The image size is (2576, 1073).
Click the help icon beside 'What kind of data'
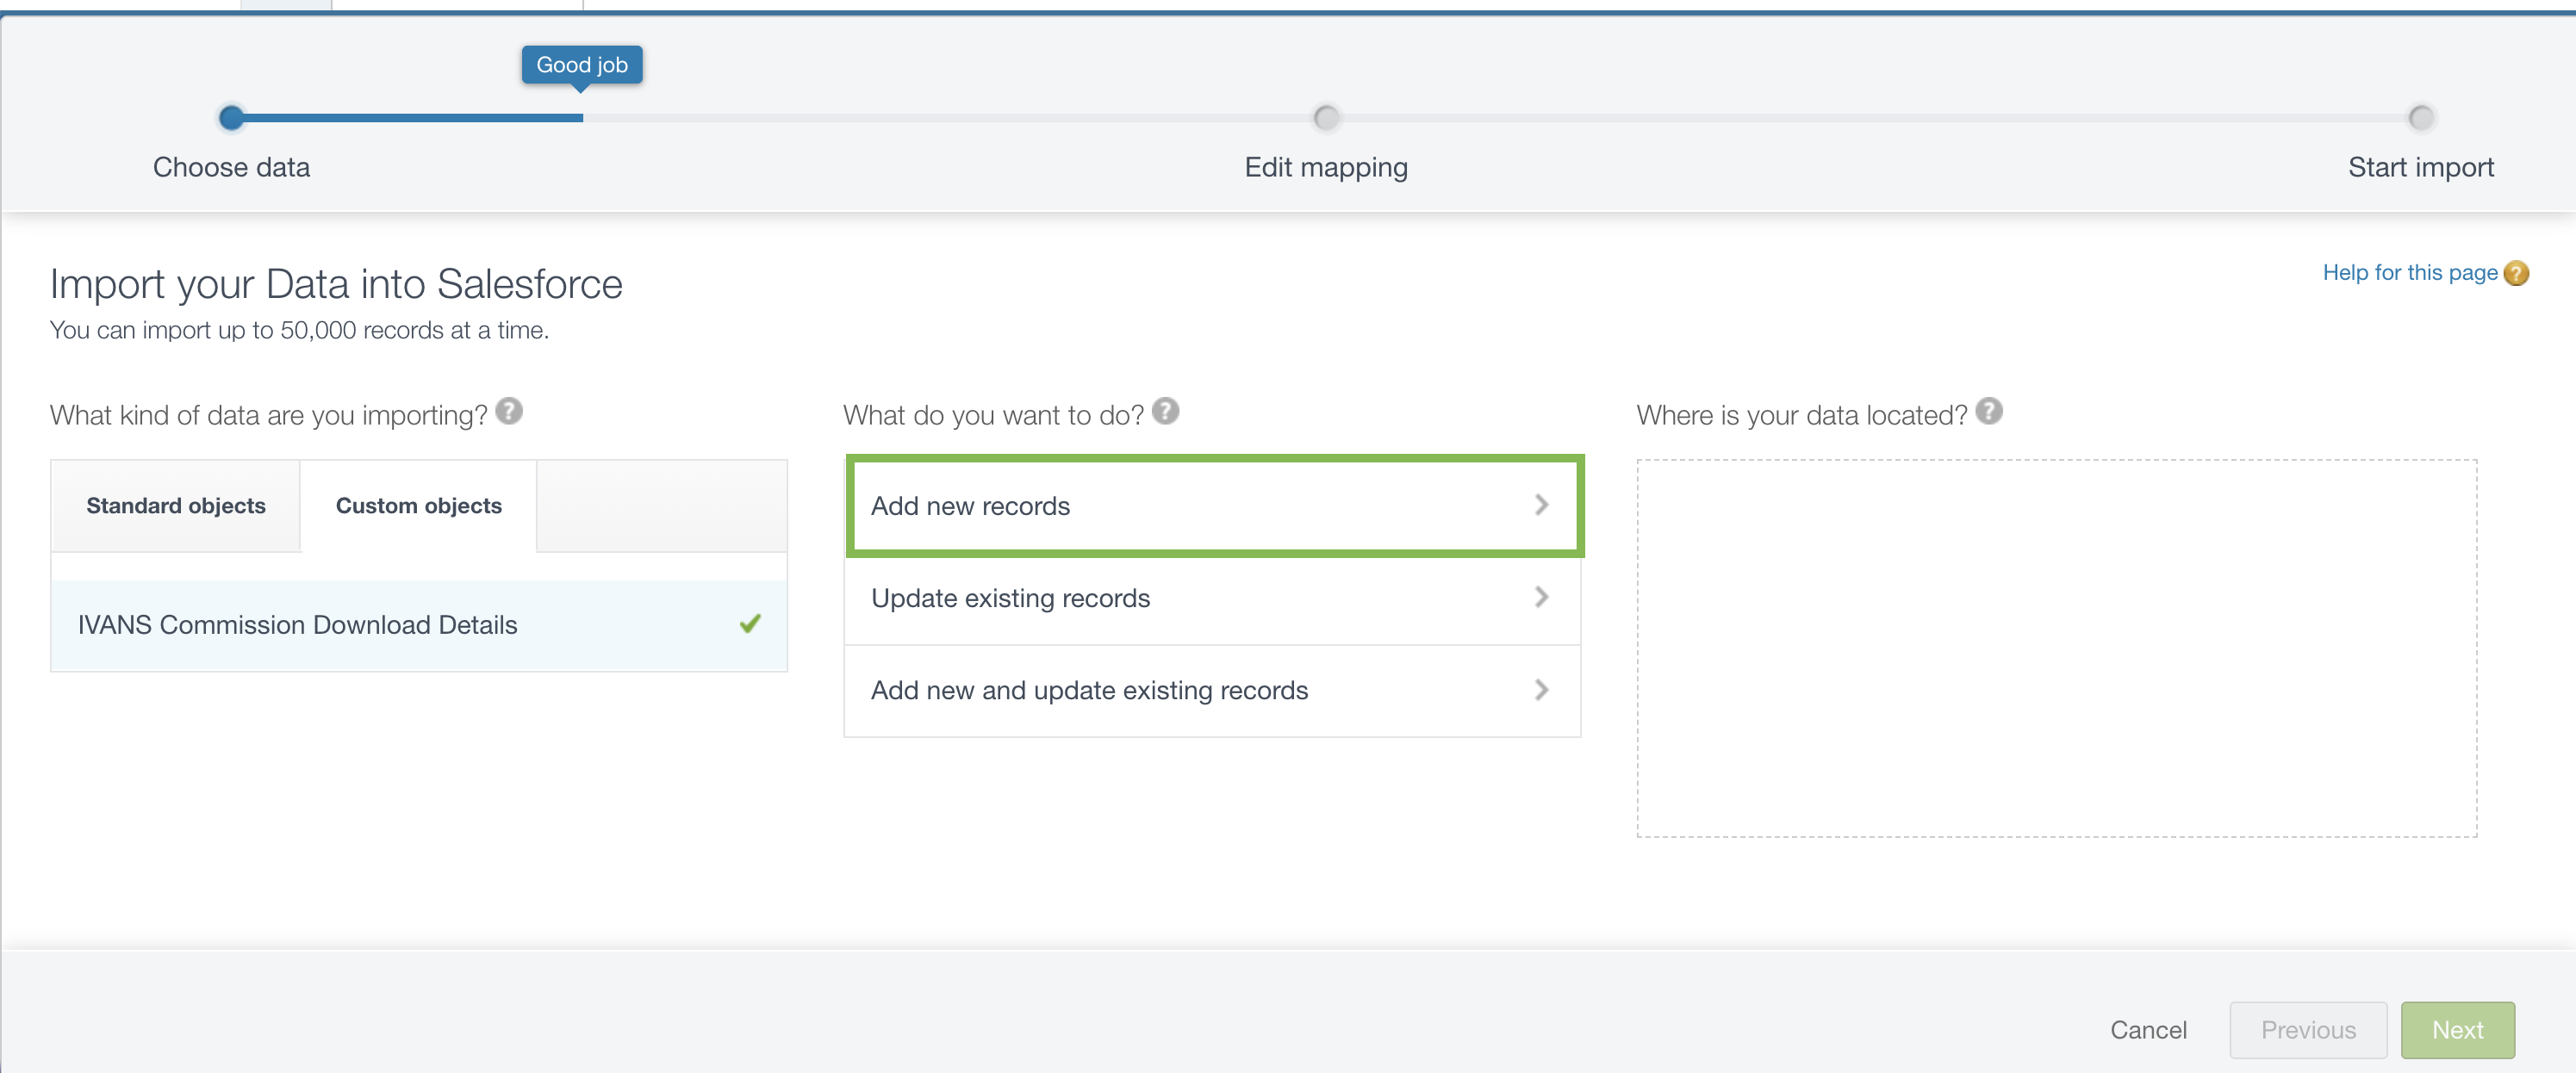509,411
